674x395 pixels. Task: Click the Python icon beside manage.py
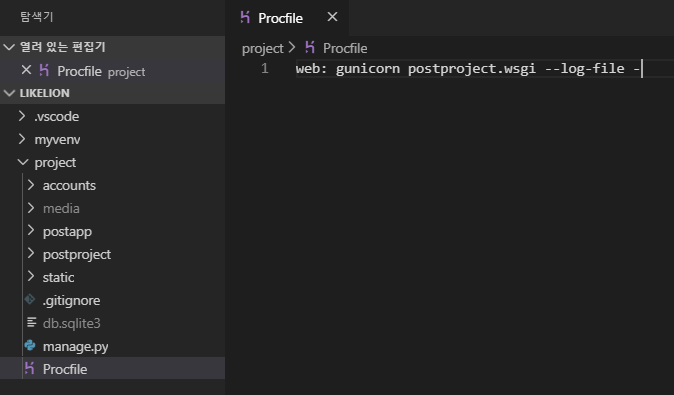click(x=30, y=346)
